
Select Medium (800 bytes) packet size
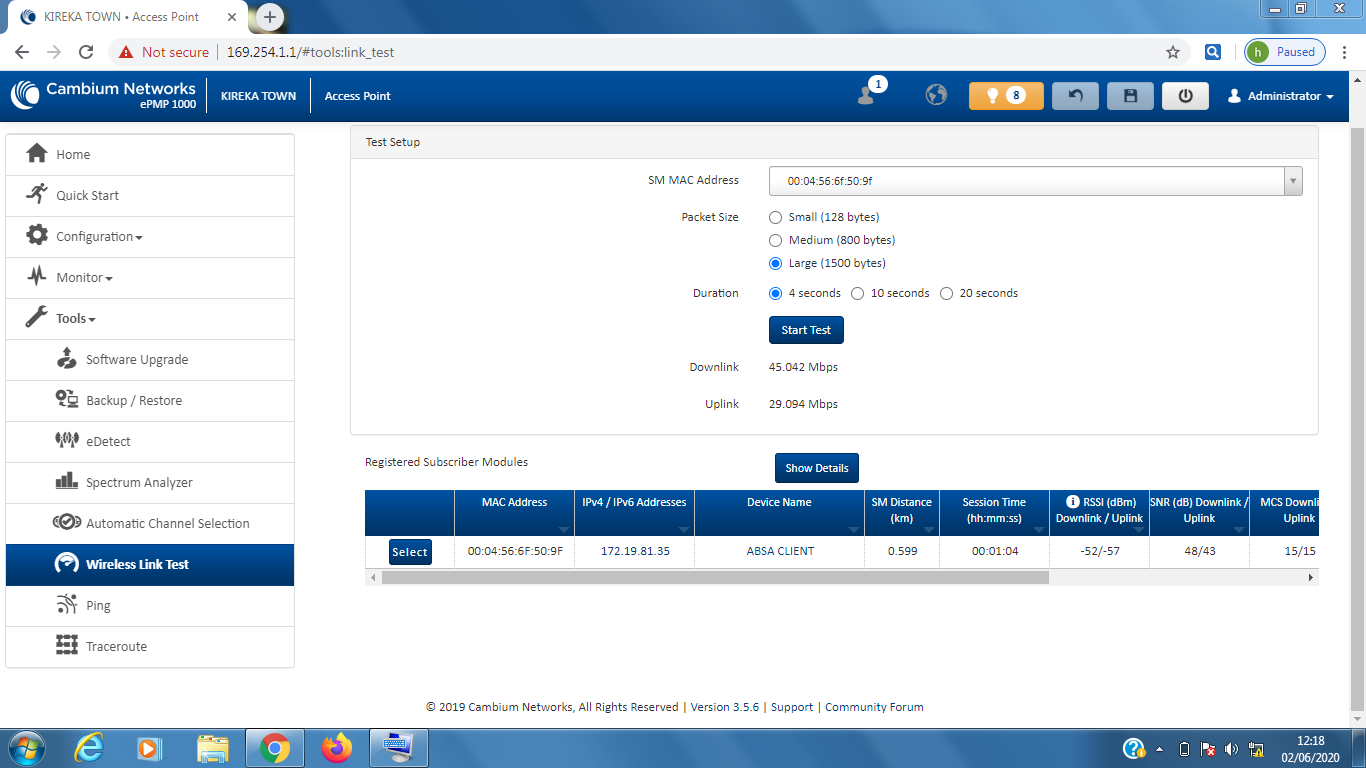click(775, 240)
